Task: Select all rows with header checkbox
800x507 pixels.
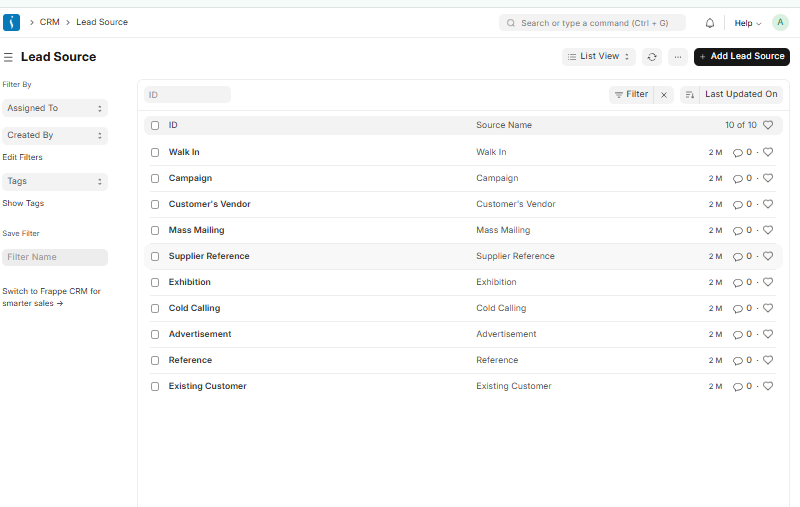Action: [155, 125]
